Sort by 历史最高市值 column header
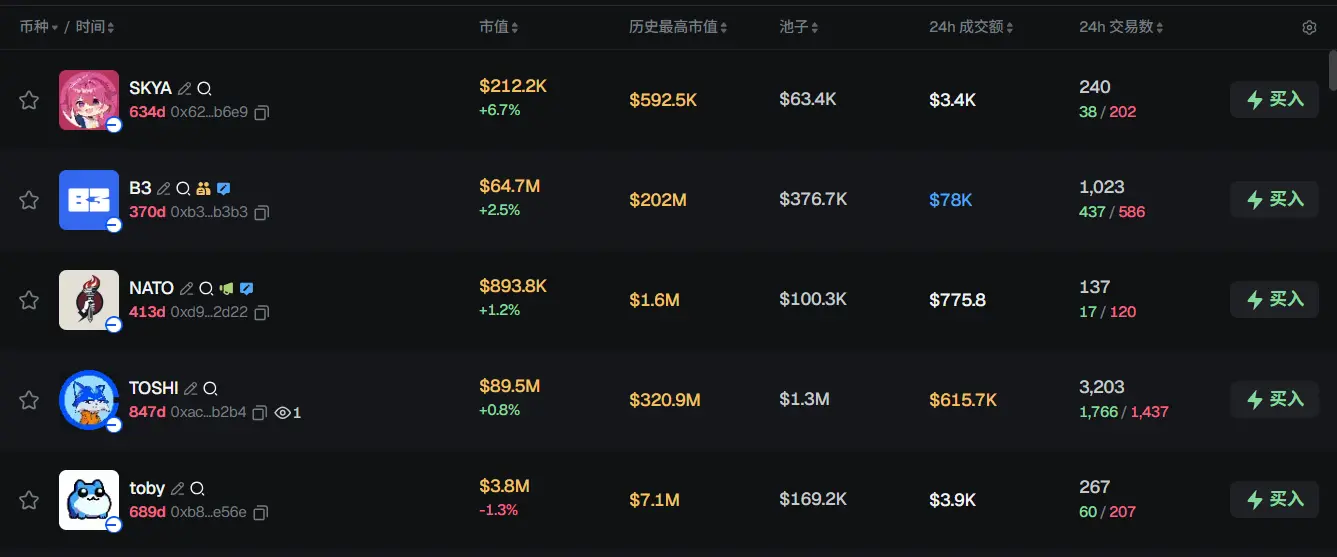Screen dimensions: 1337x557 [678, 27]
